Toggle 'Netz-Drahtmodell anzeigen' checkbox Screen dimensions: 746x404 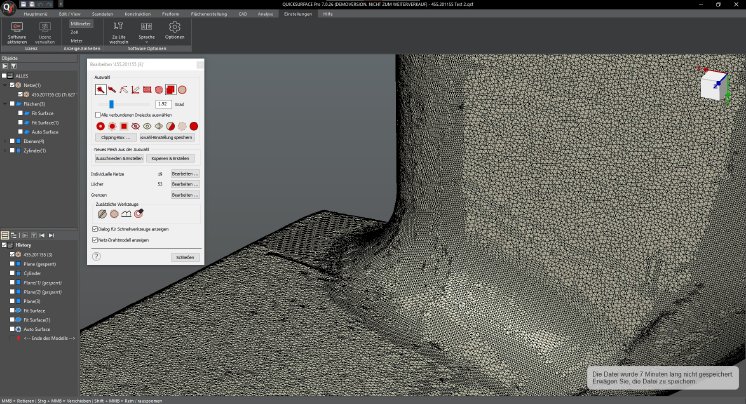tap(95, 240)
